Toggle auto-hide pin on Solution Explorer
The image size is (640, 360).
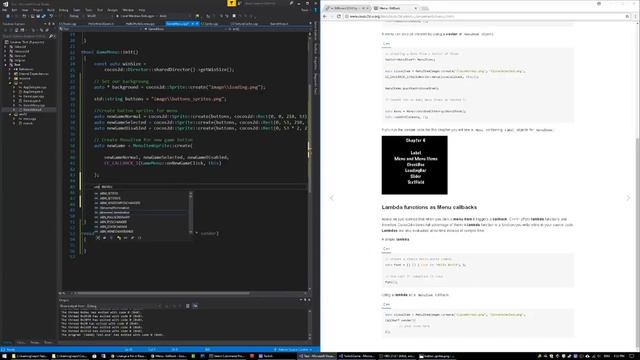[x=49, y=24]
